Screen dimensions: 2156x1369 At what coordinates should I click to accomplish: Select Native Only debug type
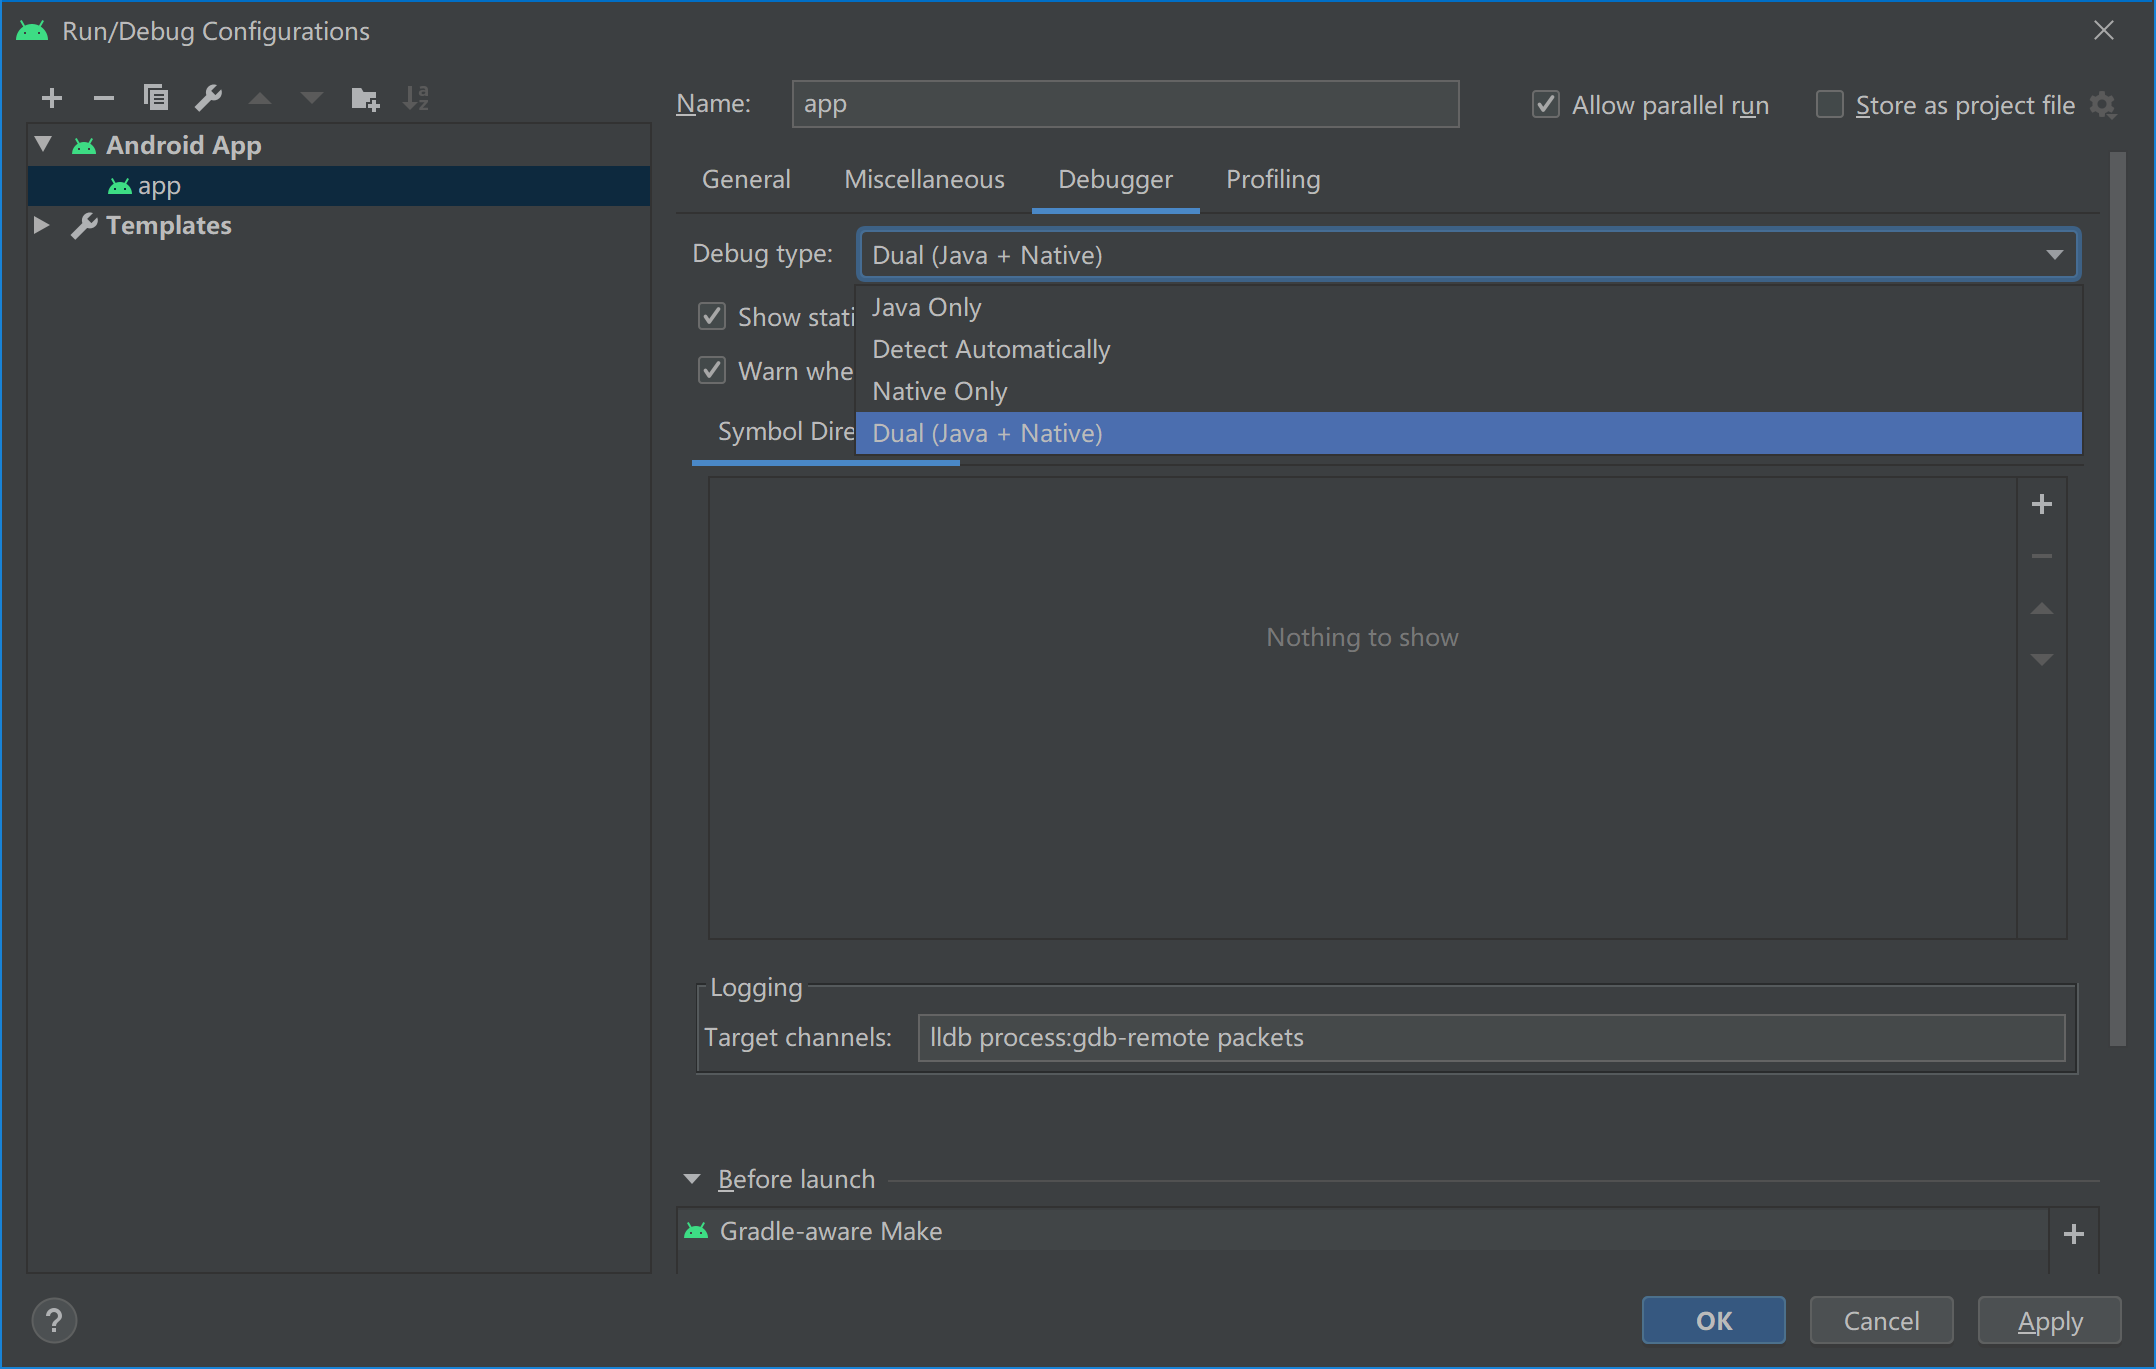pyautogui.click(x=939, y=390)
